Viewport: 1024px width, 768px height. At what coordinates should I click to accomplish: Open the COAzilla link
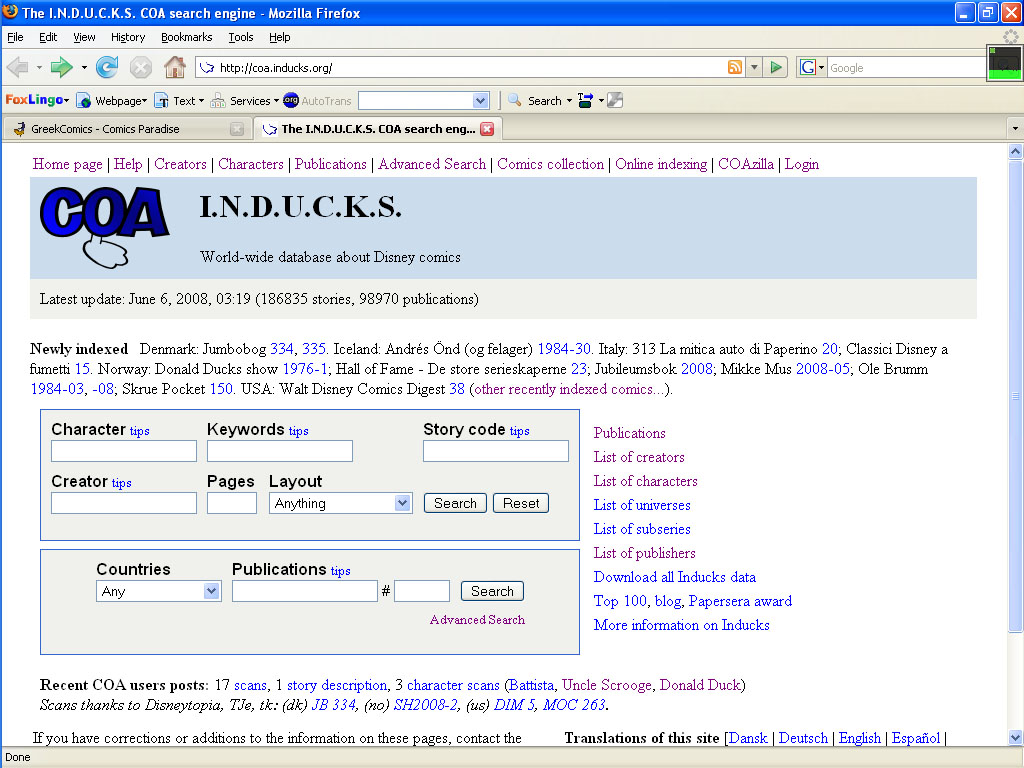746,164
